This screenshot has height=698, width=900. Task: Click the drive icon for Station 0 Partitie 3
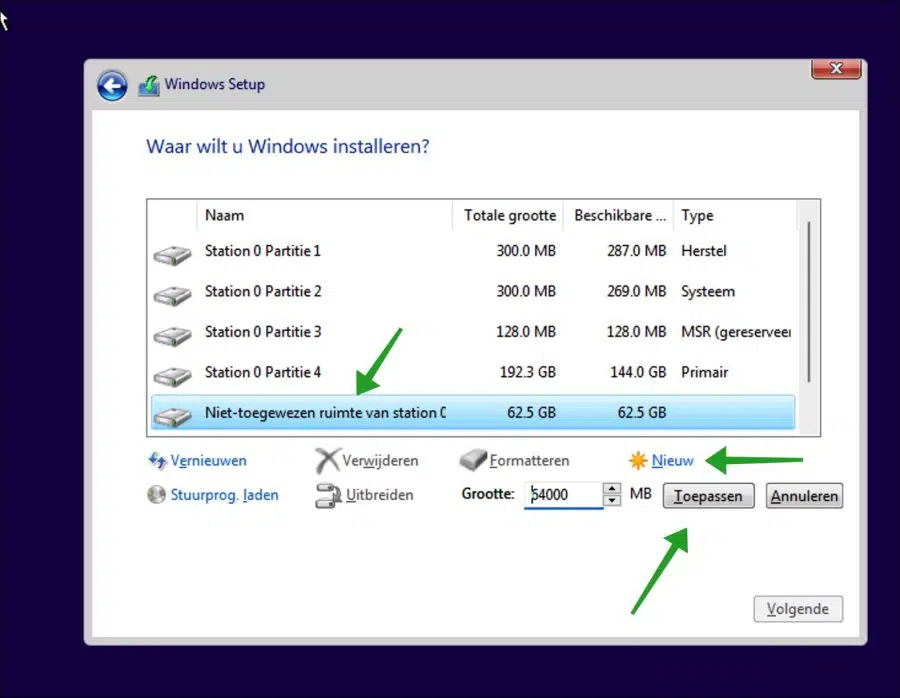coord(172,335)
